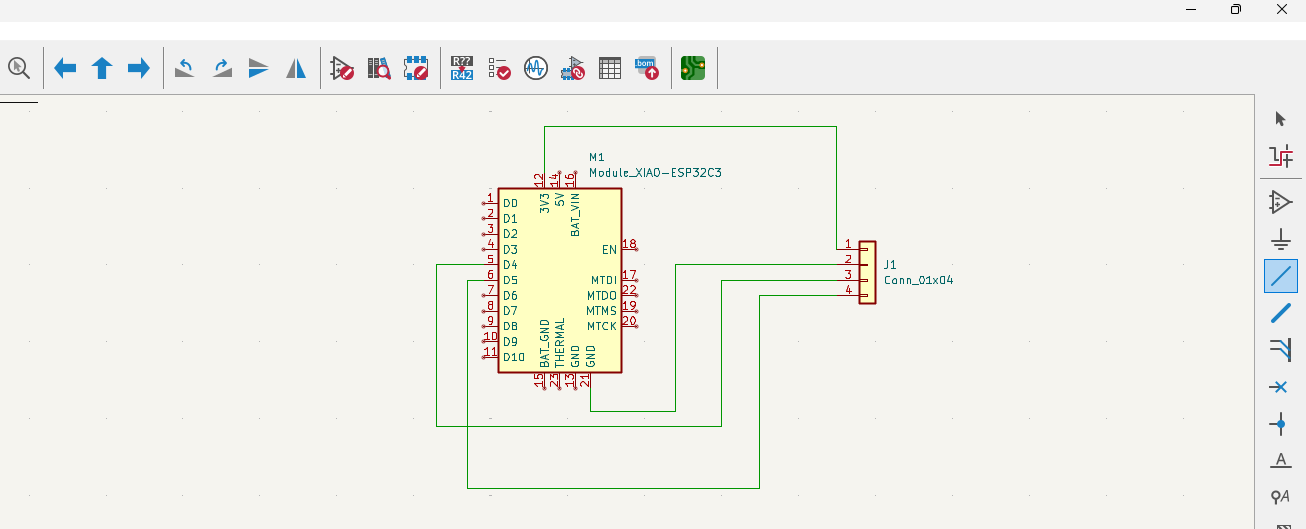1306x529 pixels.
Task: Click pin number 18 next to EN
Action: 629,244
